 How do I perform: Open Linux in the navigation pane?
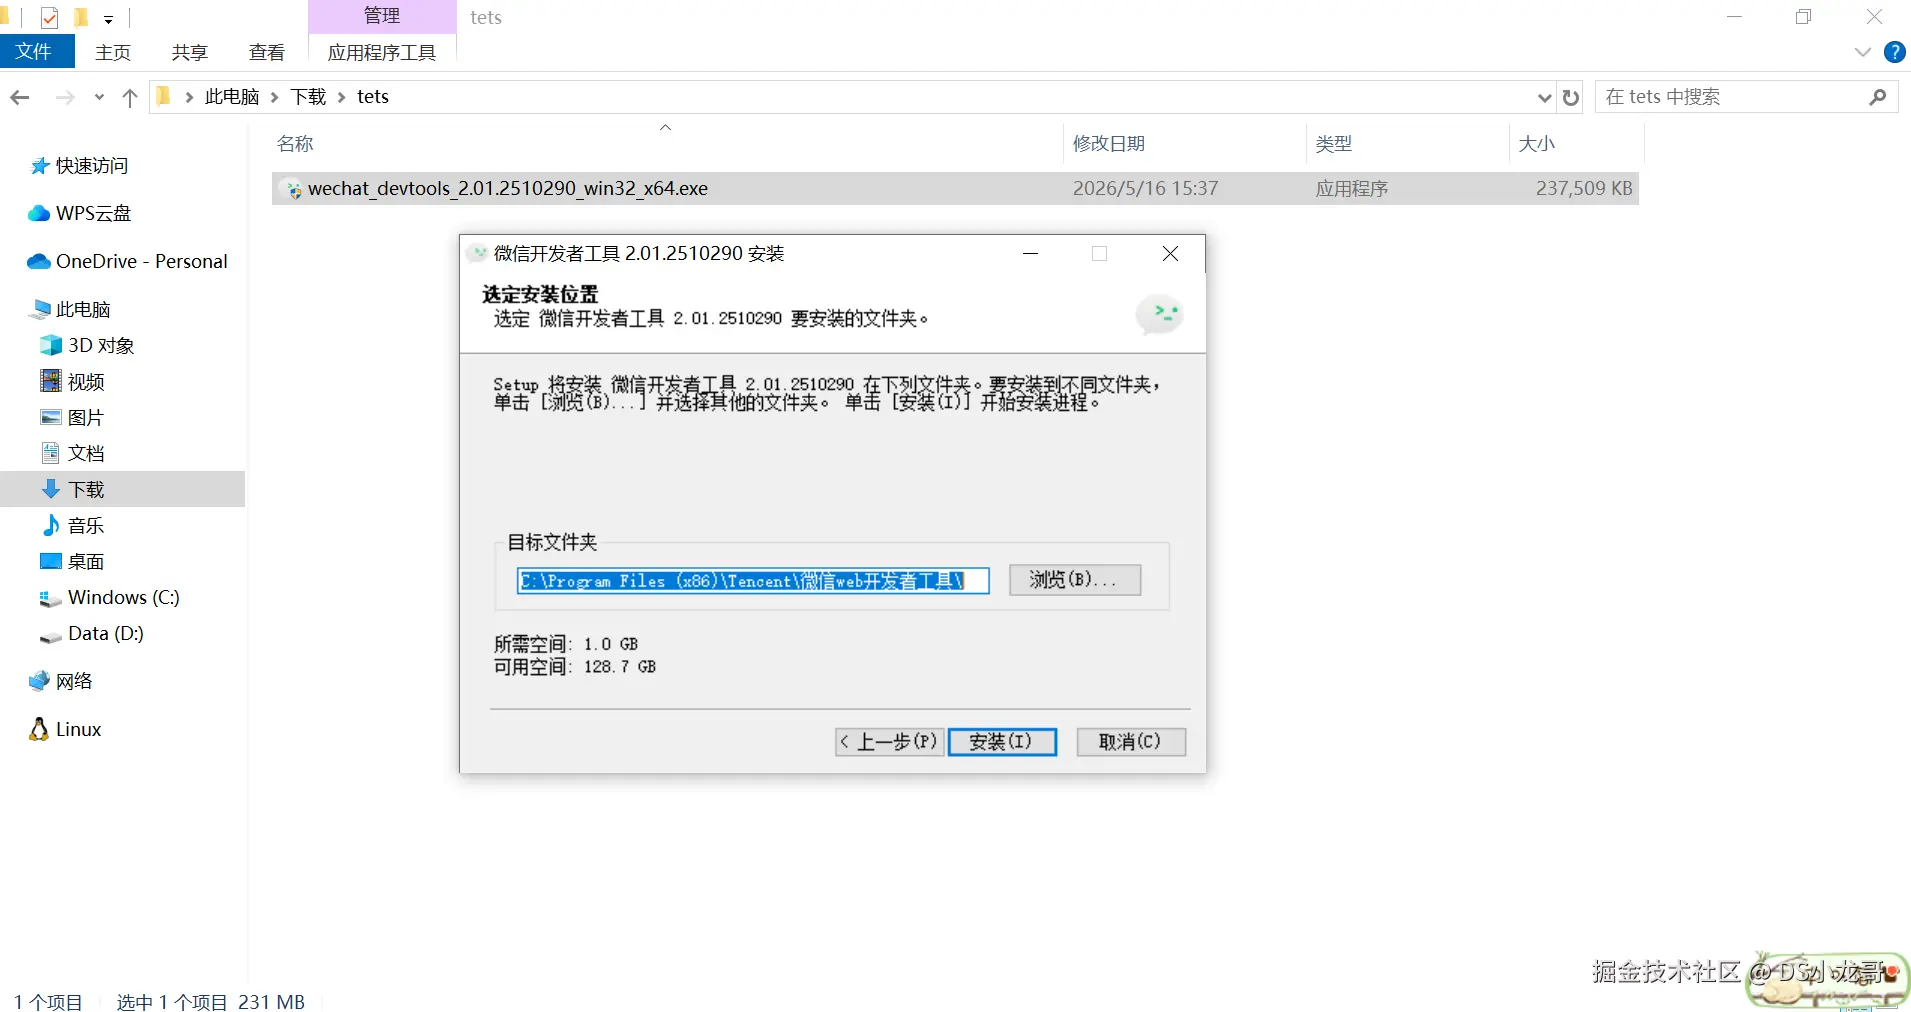(x=66, y=730)
